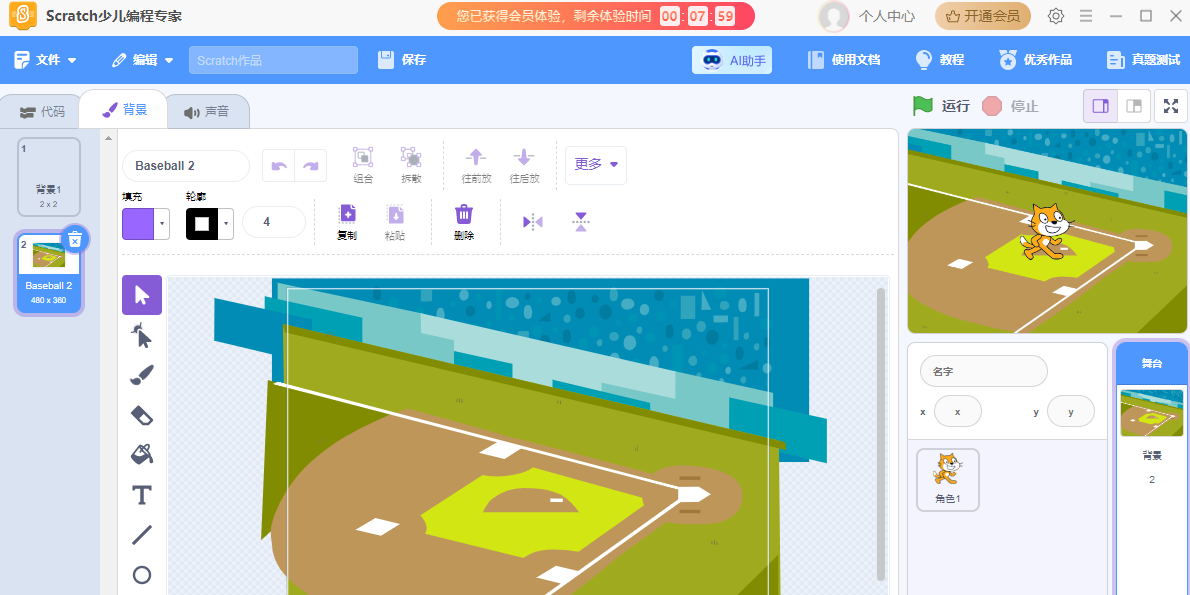Toggle fullscreen stage view
Image resolution: width=1190 pixels, height=595 pixels.
point(1170,105)
